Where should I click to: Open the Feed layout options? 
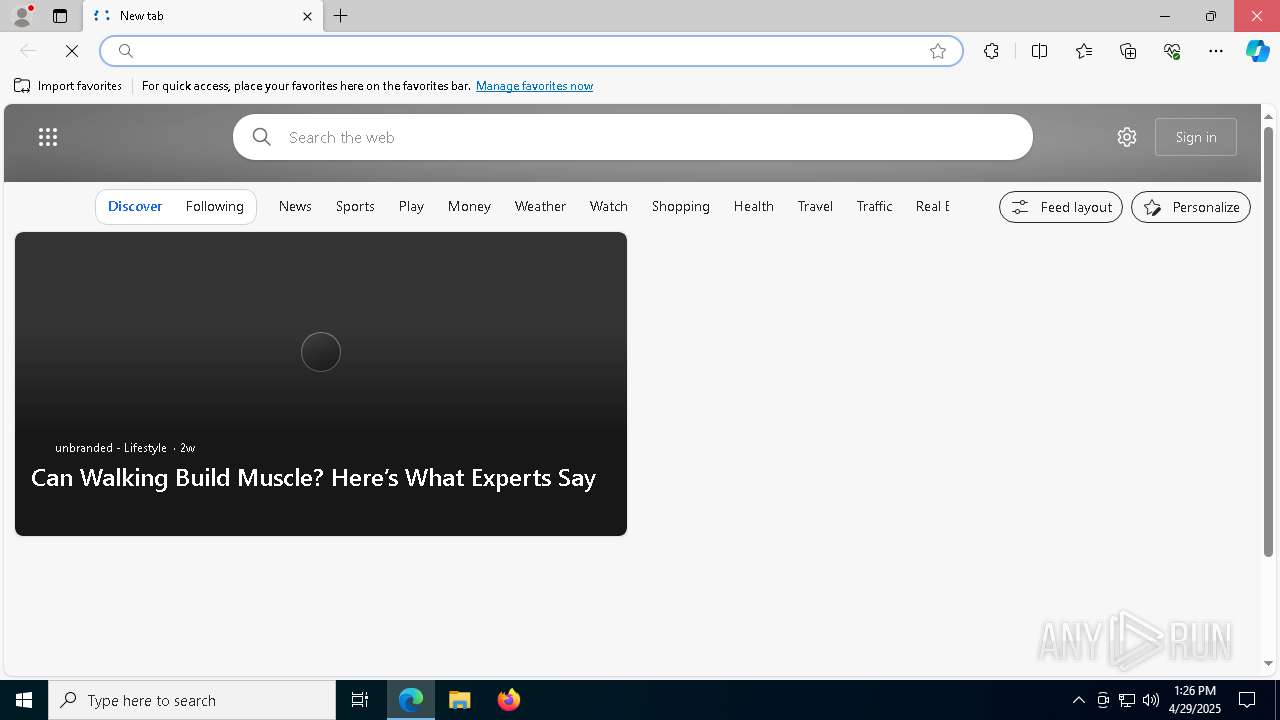[x=1061, y=207]
